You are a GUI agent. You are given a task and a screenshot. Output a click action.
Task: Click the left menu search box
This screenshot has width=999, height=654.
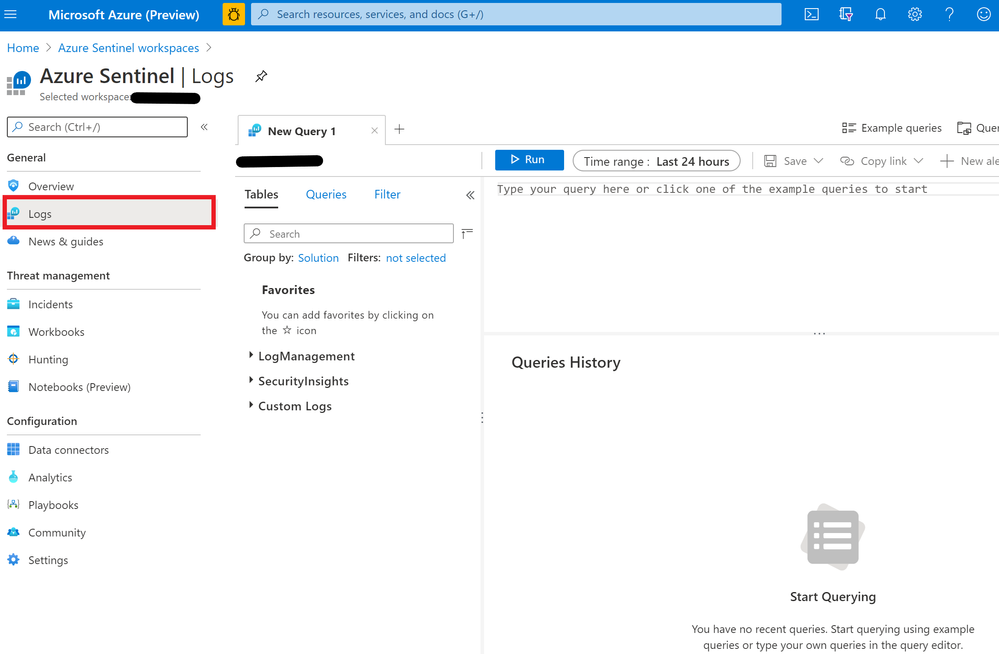pyautogui.click(x=97, y=127)
